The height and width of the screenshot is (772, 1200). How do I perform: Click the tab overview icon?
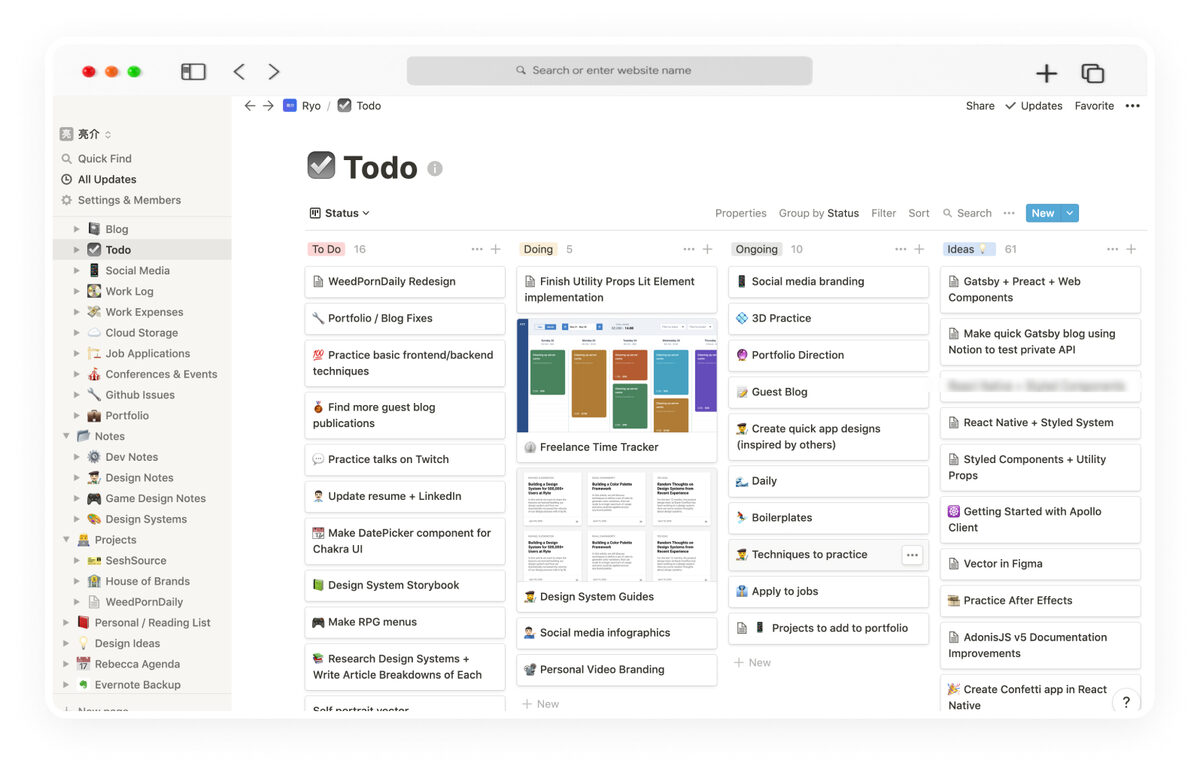(x=1092, y=73)
